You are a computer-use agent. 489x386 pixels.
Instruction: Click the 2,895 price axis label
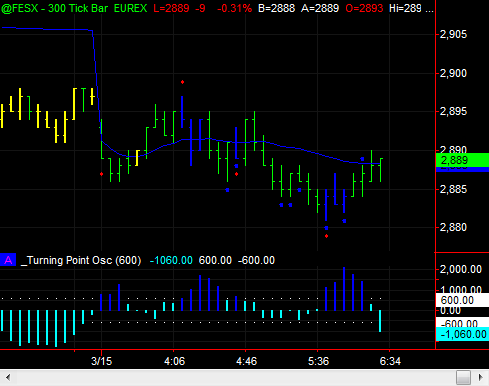click(454, 111)
